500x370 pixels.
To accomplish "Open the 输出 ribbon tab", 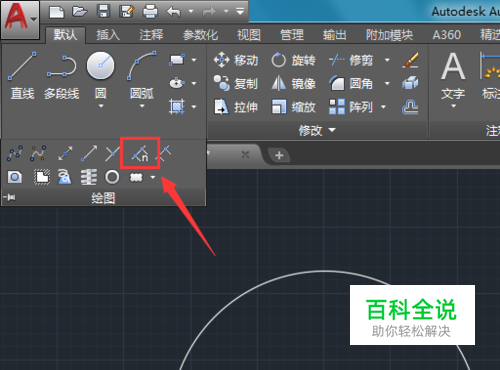I will coord(335,35).
